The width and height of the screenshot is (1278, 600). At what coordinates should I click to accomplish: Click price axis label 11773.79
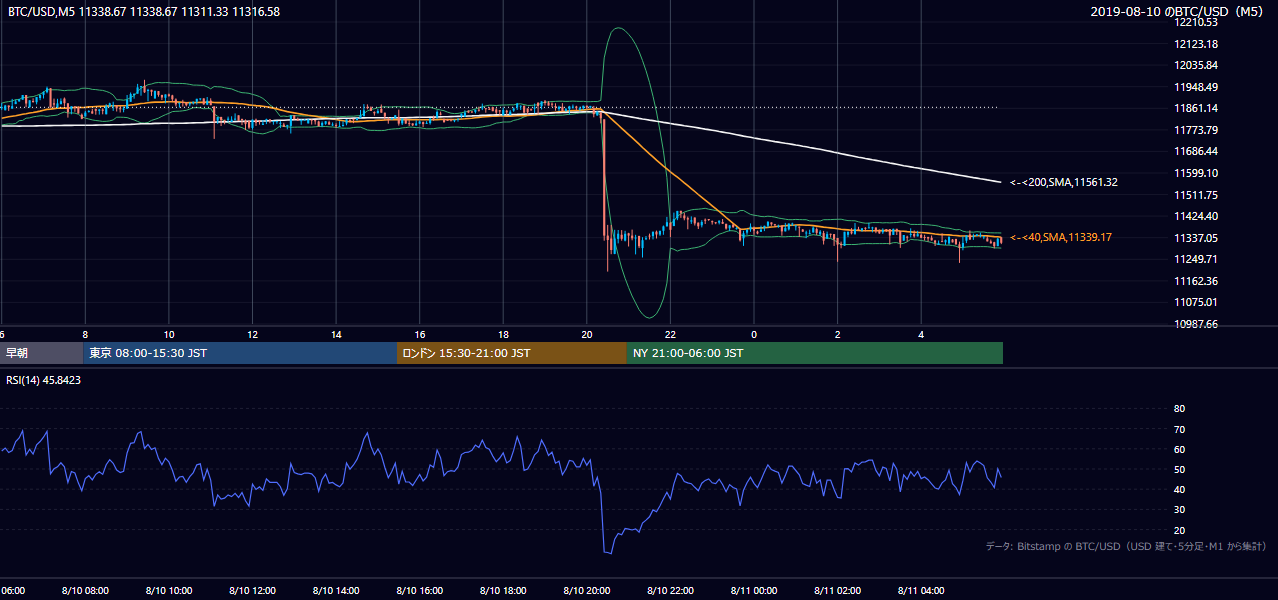[1196, 130]
